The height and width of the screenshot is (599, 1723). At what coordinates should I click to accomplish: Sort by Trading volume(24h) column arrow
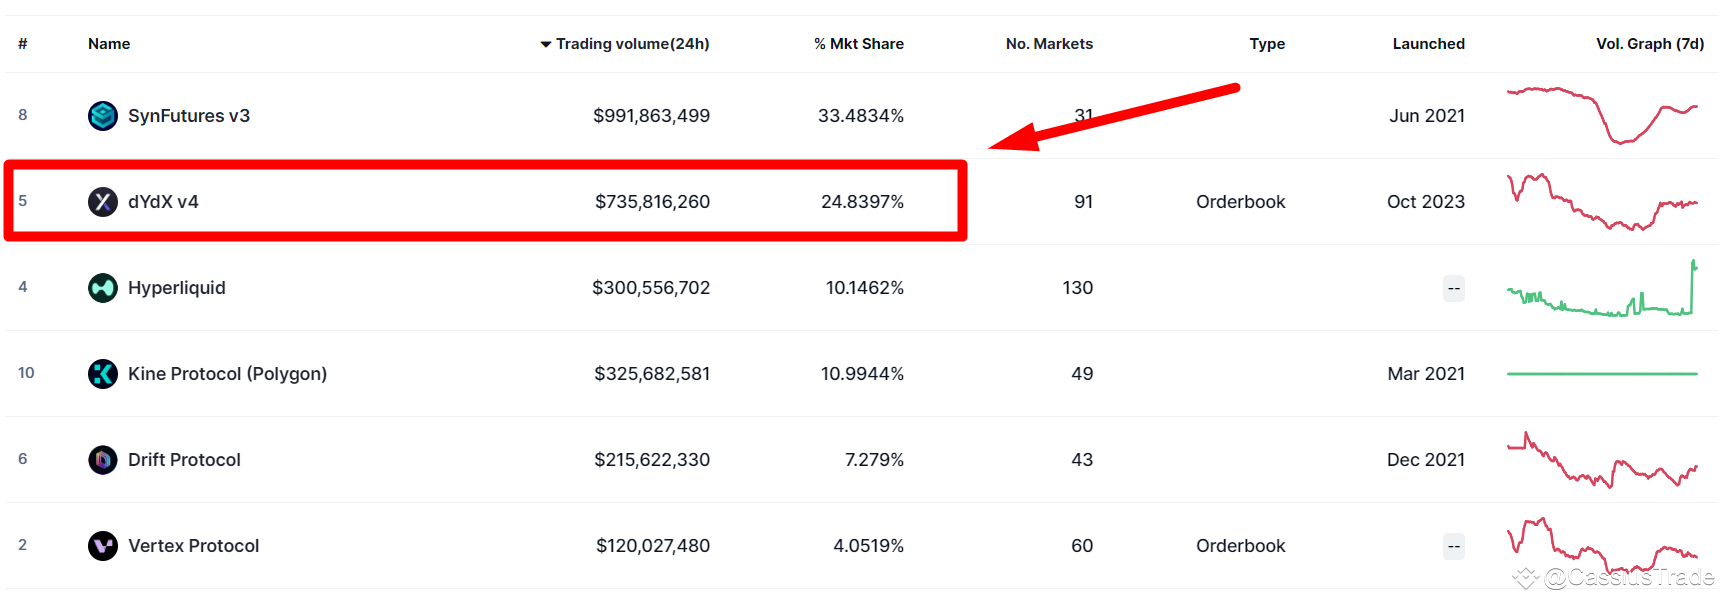click(546, 44)
